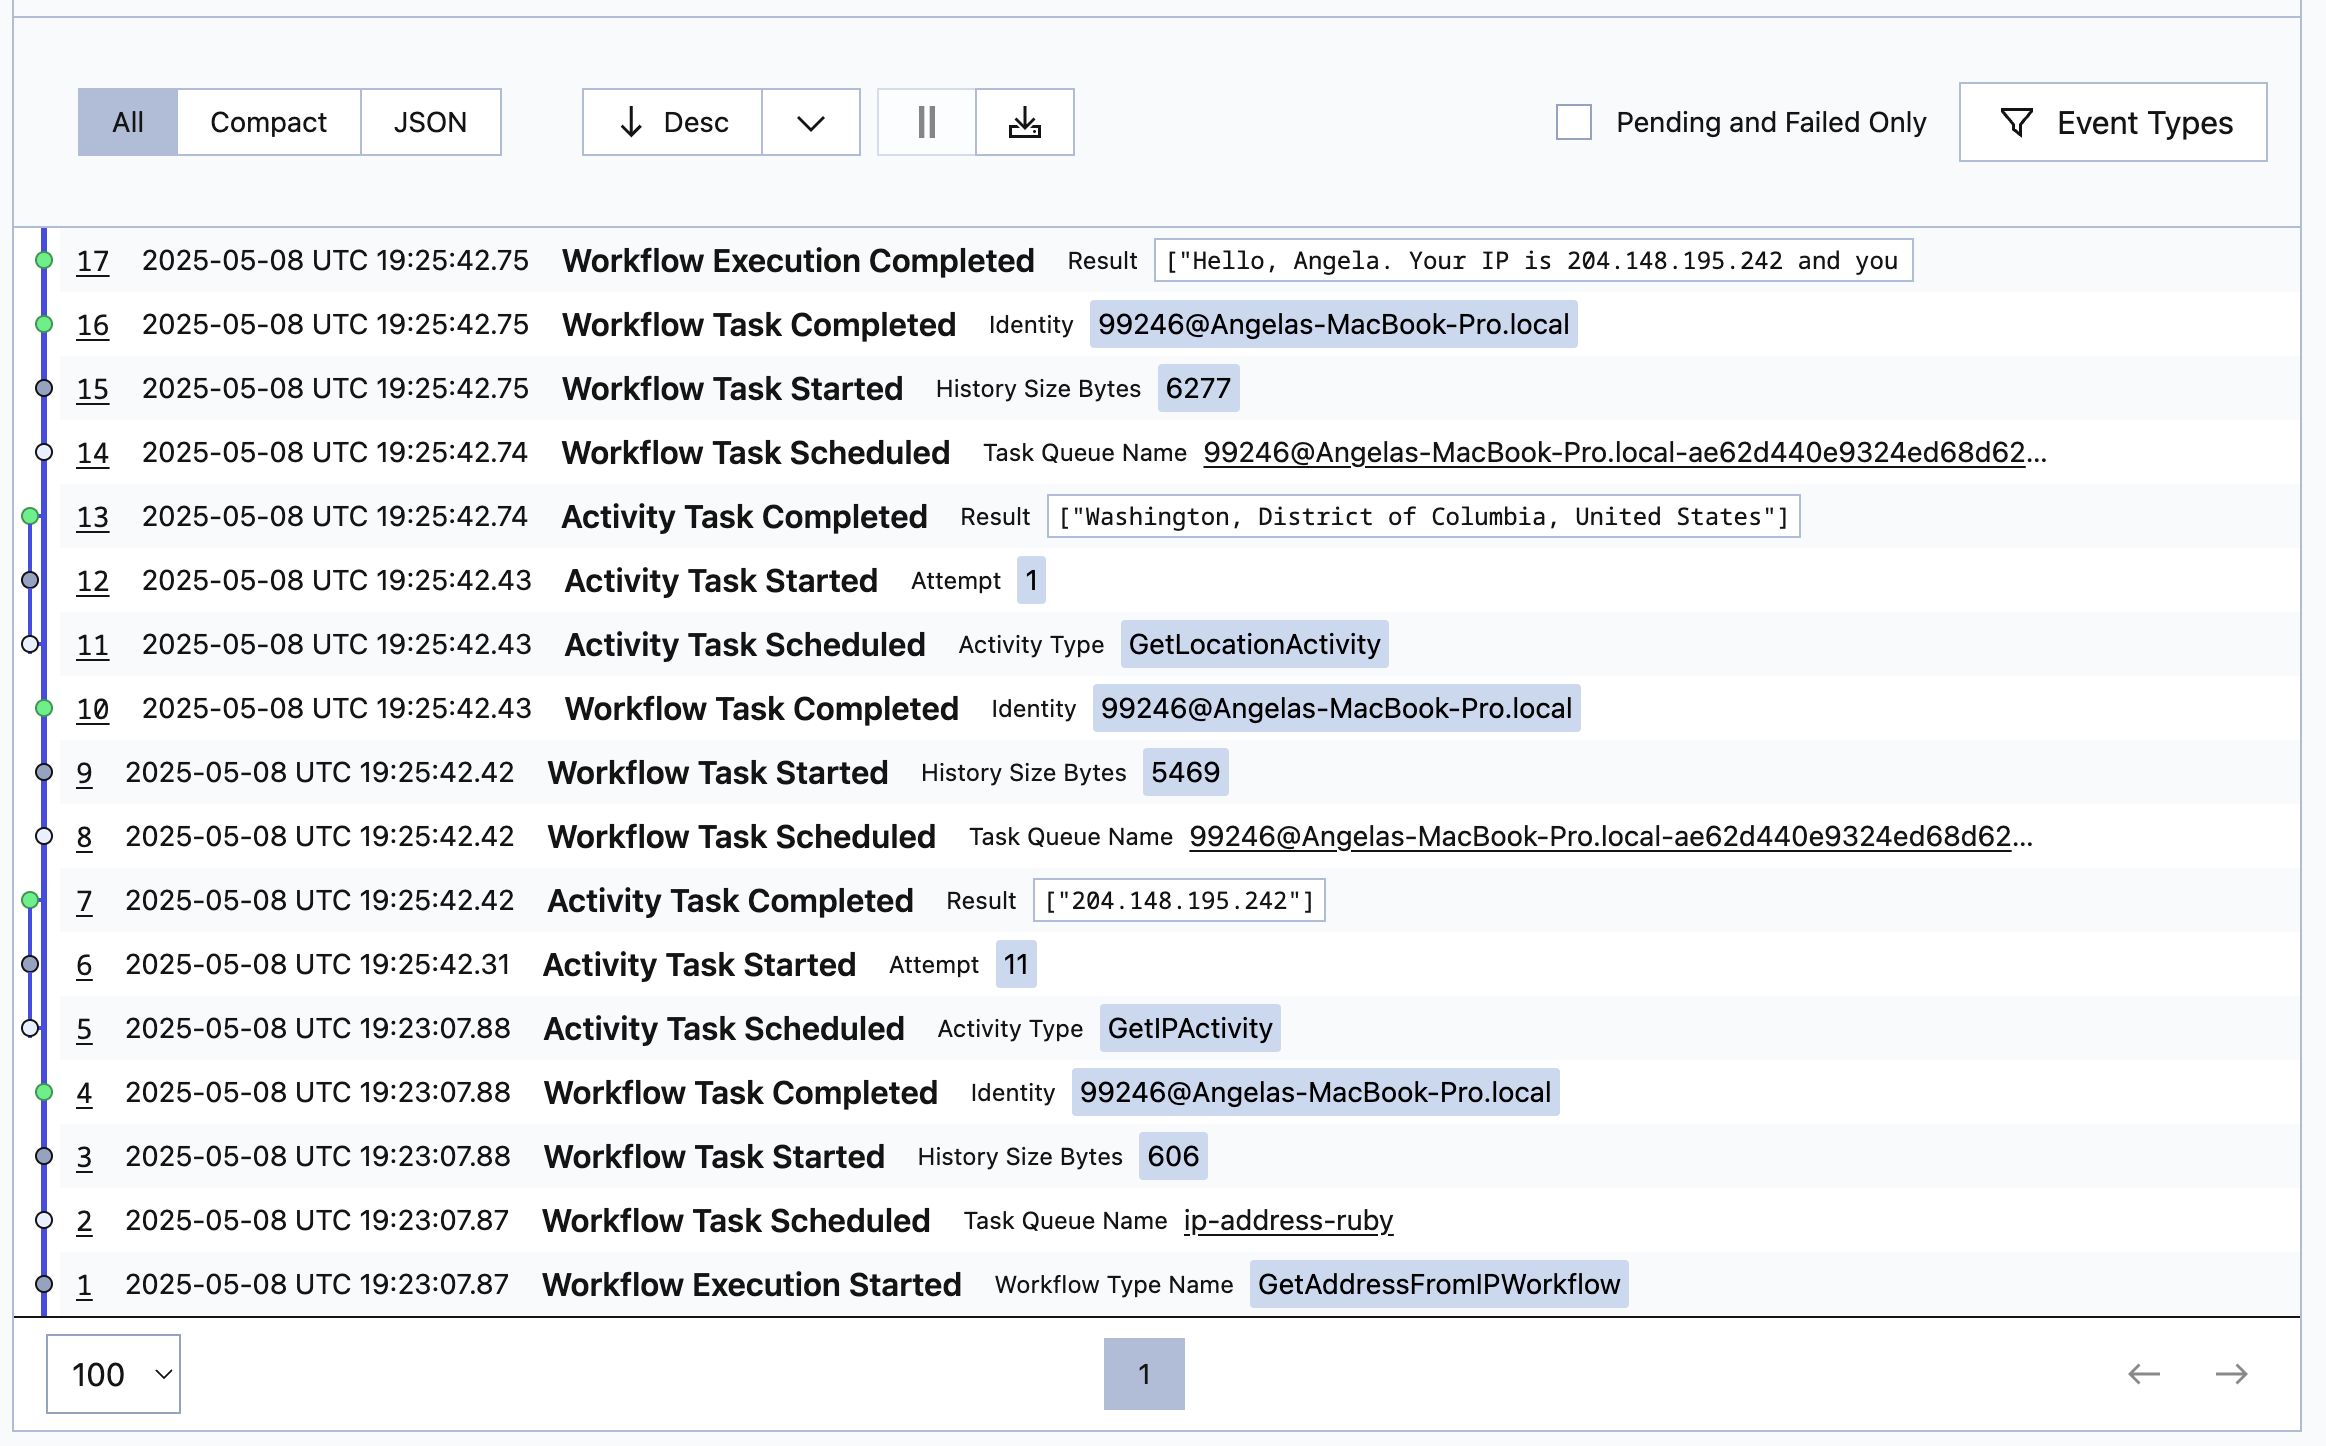This screenshot has width=2326, height=1446.
Task: Expand the GetIPActivity scheduled event row
Action: click(x=723, y=1029)
